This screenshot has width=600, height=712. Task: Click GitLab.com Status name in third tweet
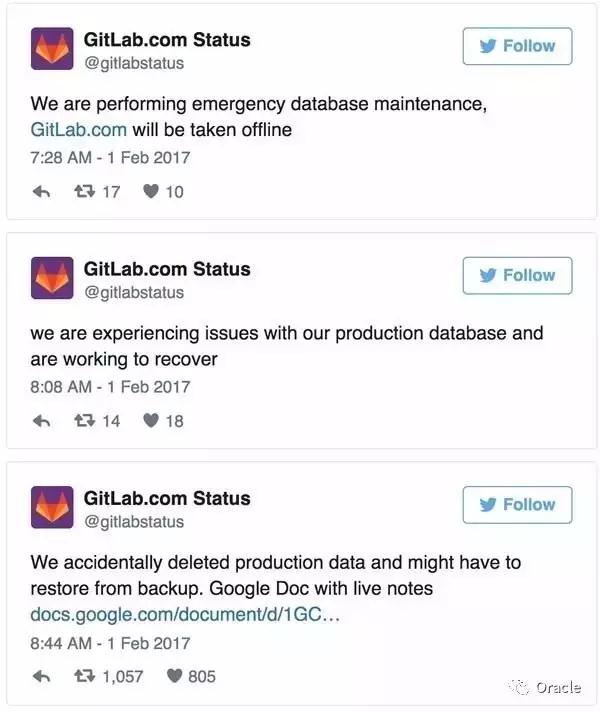pyautogui.click(x=167, y=498)
